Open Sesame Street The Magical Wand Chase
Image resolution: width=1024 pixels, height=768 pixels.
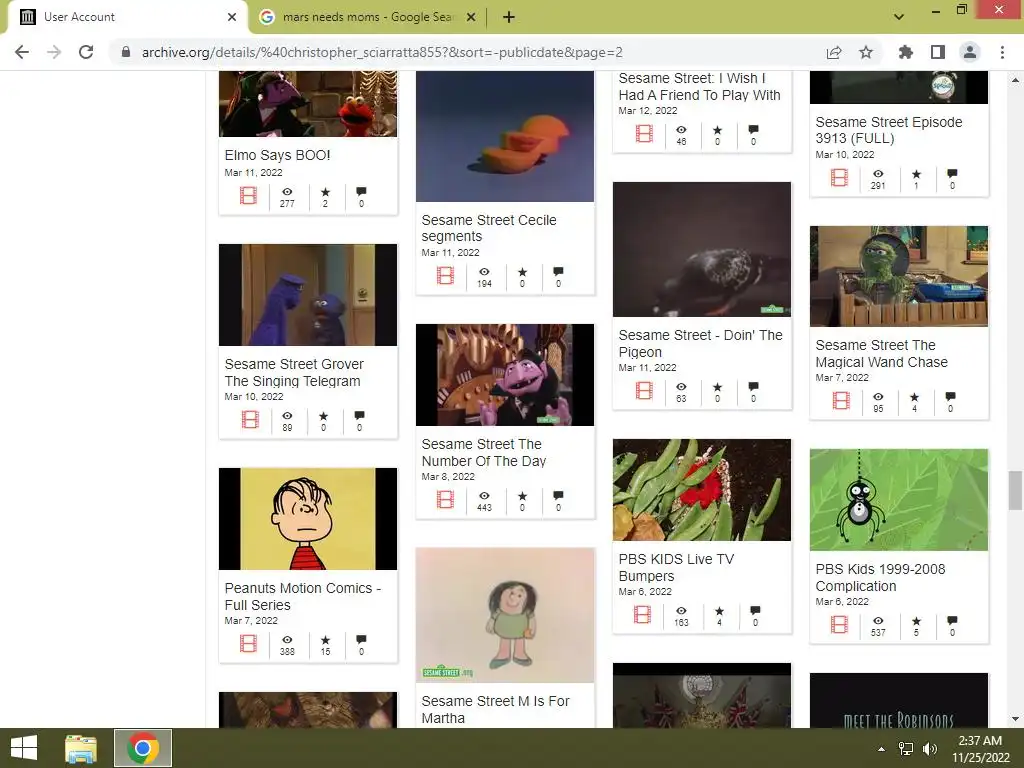(881, 353)
